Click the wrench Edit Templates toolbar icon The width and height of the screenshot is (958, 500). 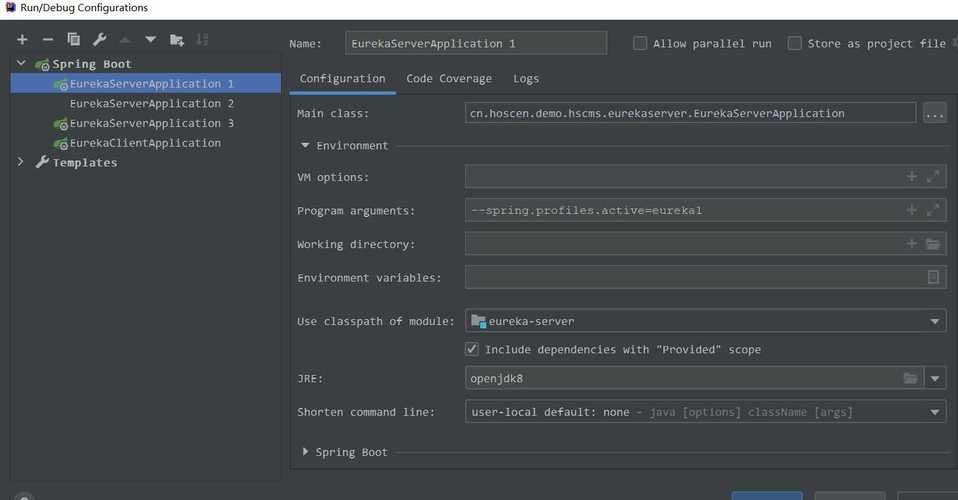[x=99, y=40]
